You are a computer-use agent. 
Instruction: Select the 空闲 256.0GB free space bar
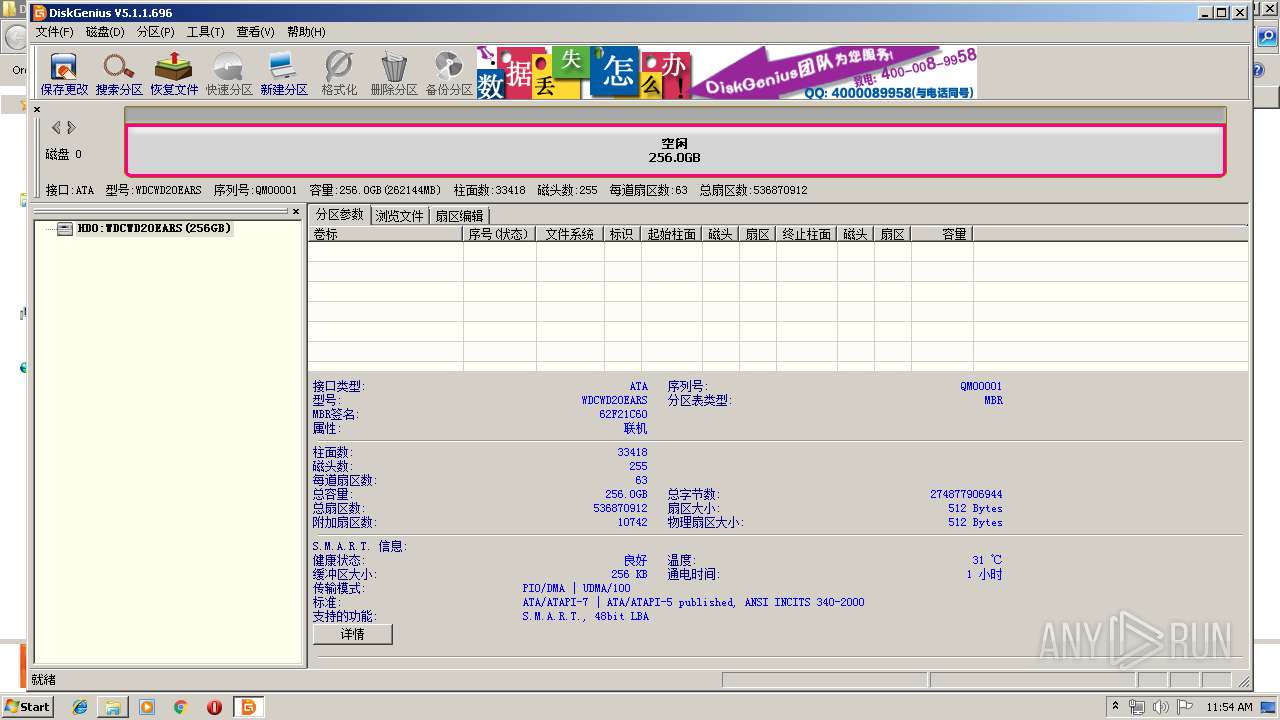pyautogui.click(x=675, y=150)
